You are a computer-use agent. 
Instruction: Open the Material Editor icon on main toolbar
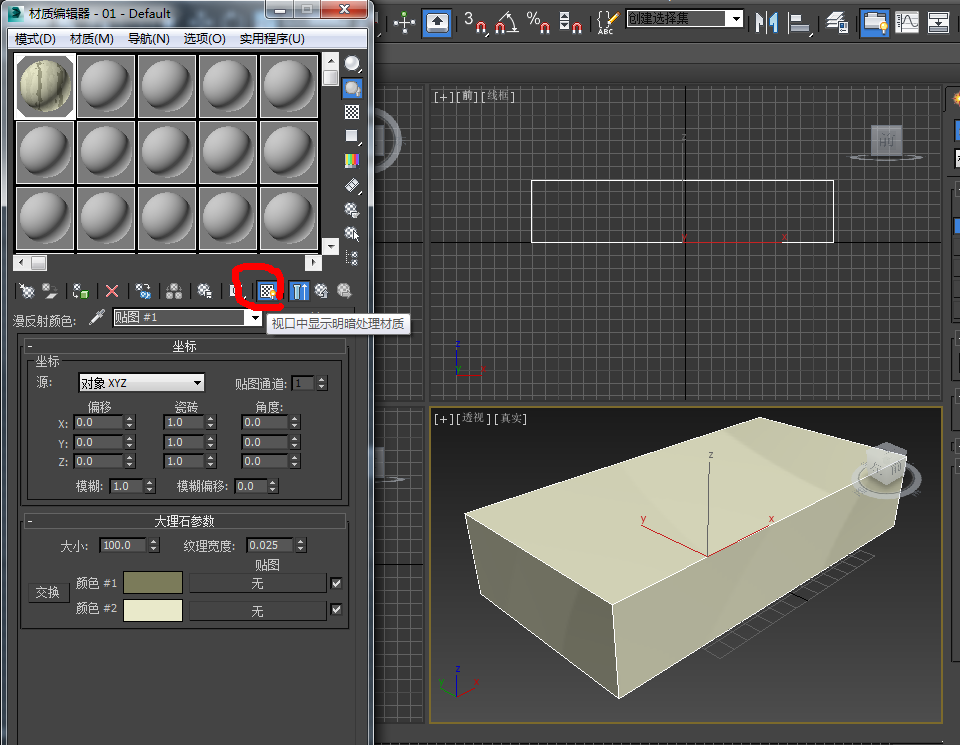coord(876,20)
